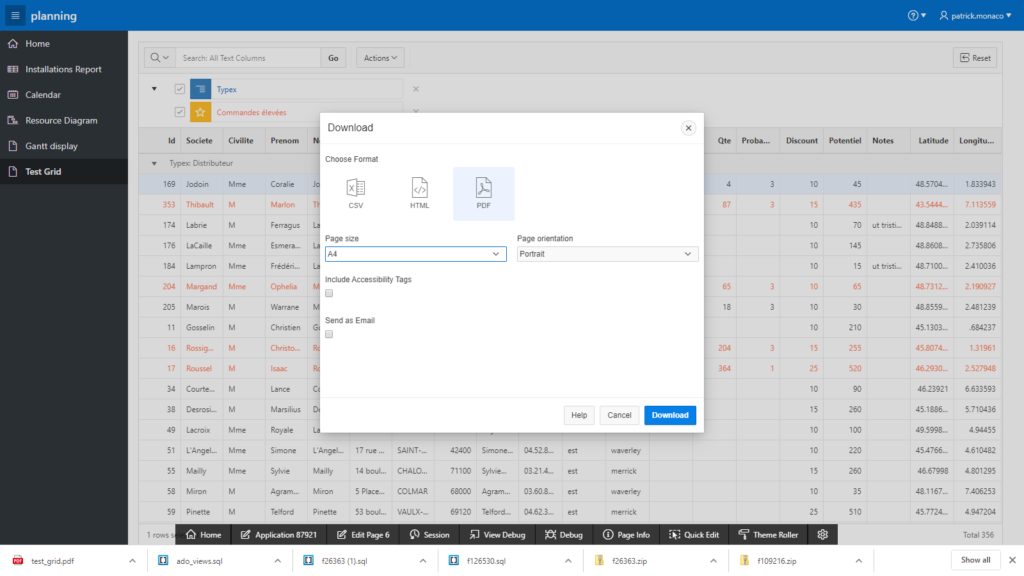Click the Debug toolbar button

click(x=564, y=535)
